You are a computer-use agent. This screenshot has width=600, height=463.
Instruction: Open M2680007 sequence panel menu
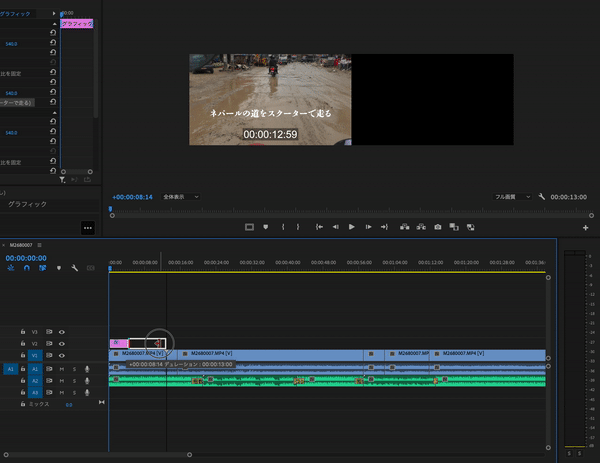click(39, 245)
